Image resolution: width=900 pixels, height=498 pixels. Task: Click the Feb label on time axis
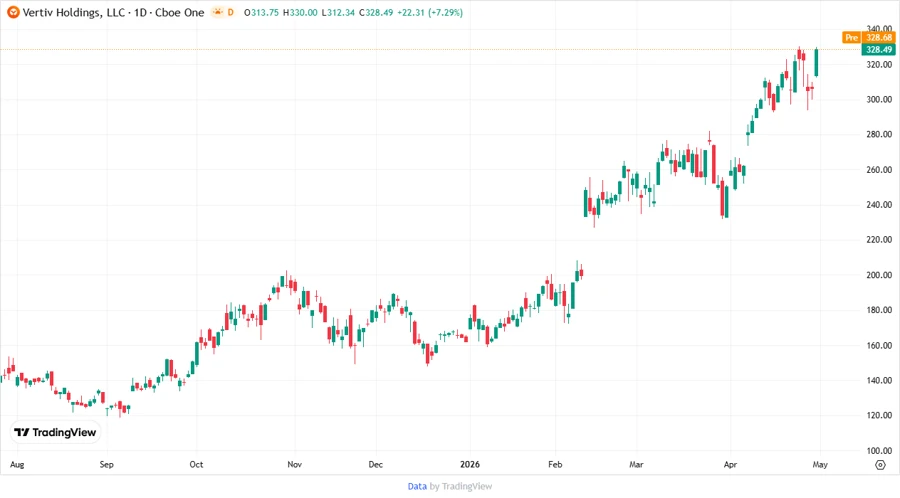(555, 464)
